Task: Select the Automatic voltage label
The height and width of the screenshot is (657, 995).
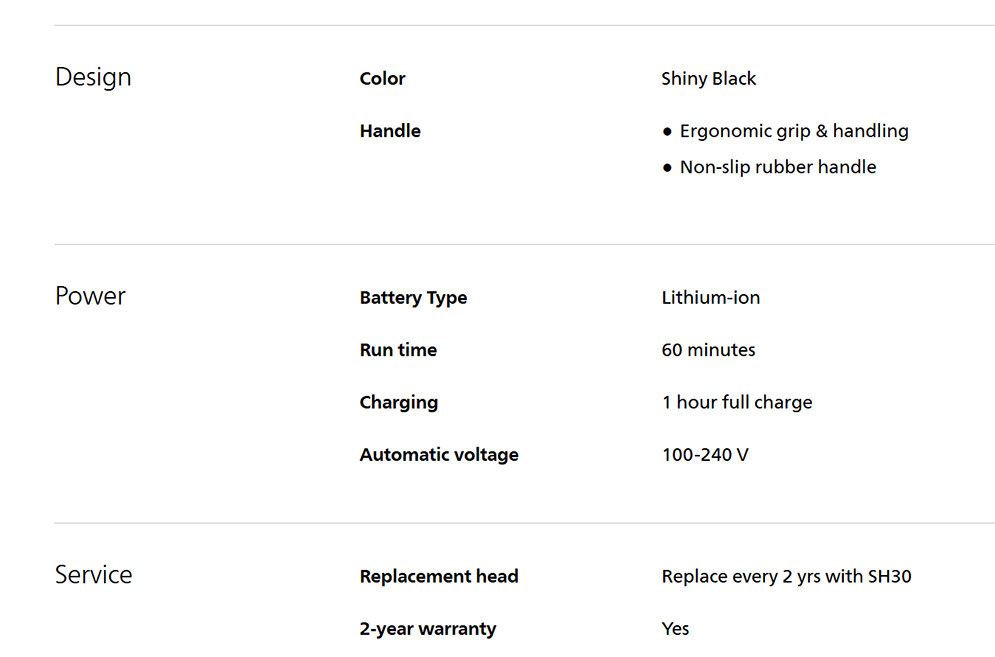Action: [x=438, y=455]
